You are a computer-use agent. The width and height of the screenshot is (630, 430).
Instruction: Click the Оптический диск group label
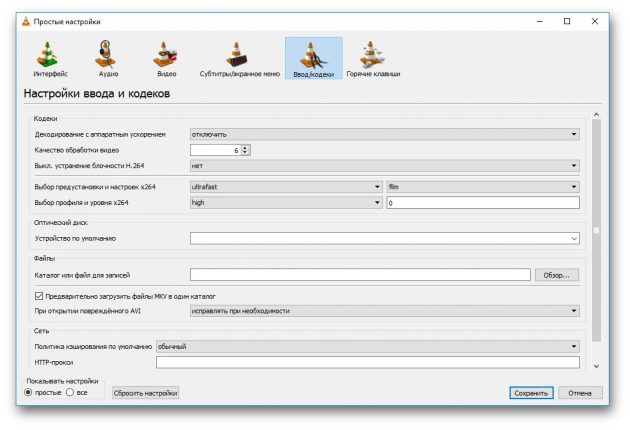(61, 222)
